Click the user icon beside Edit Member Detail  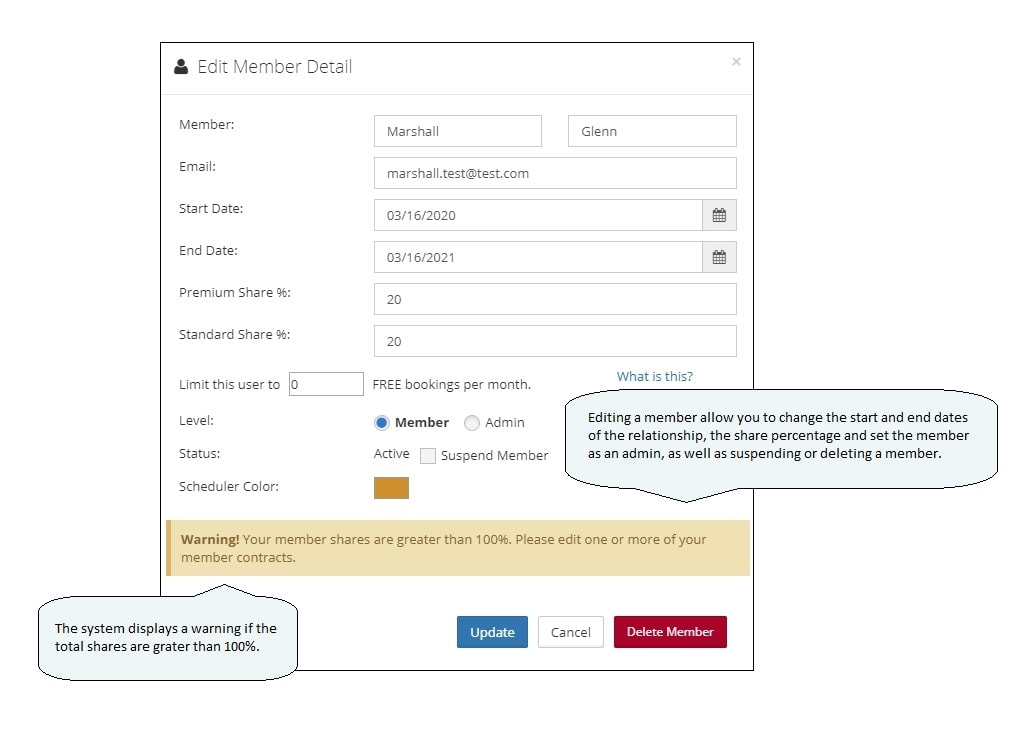[181, 67]
